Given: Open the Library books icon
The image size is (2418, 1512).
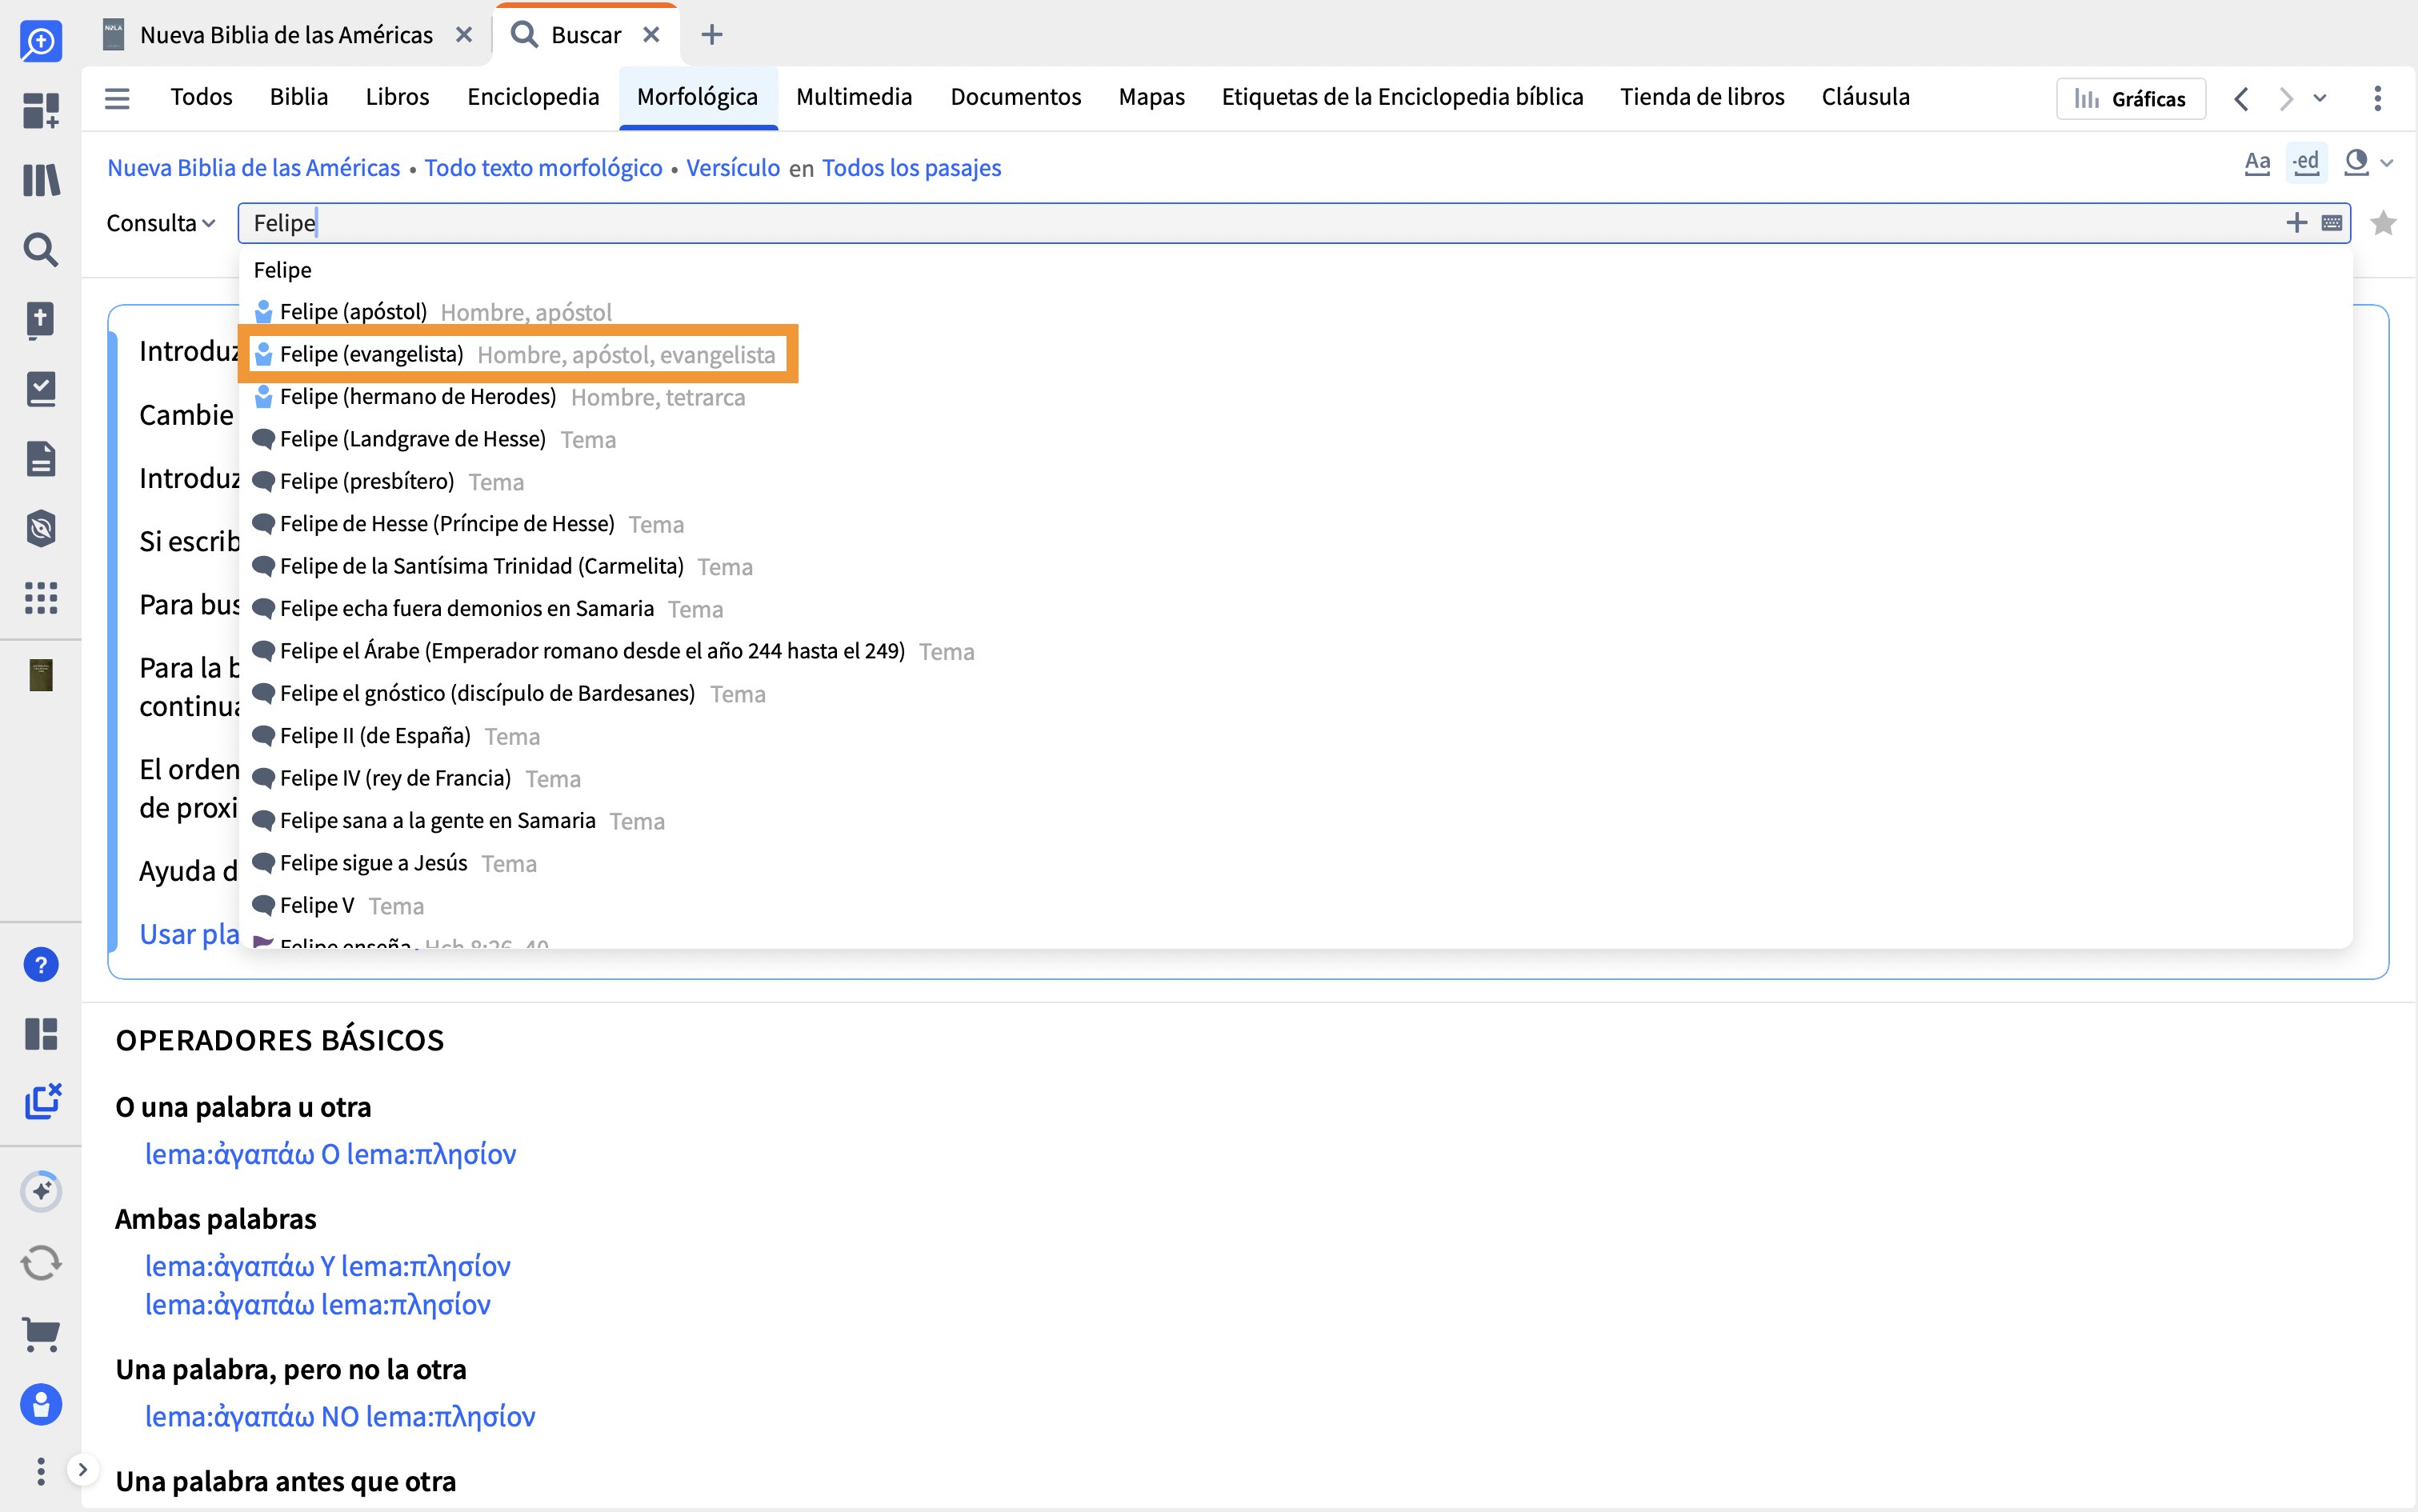Looking at the screenshot, I should pyautogui.click(x=41, y=180).
